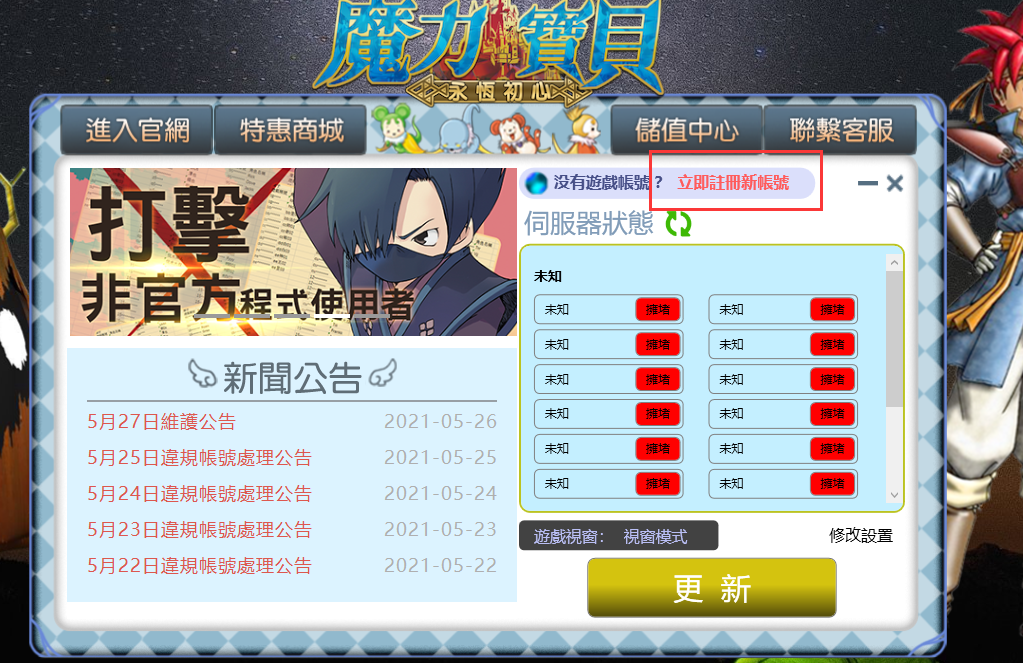Click server list scrollbar up arrow

pyautogui.click(x=894, y=262)
